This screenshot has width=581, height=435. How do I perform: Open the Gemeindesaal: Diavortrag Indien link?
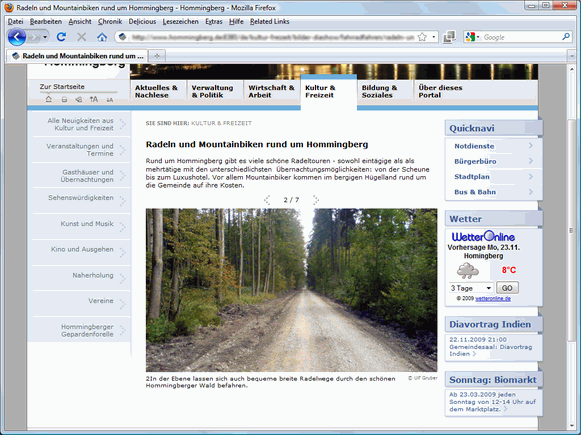click(491, 350)
